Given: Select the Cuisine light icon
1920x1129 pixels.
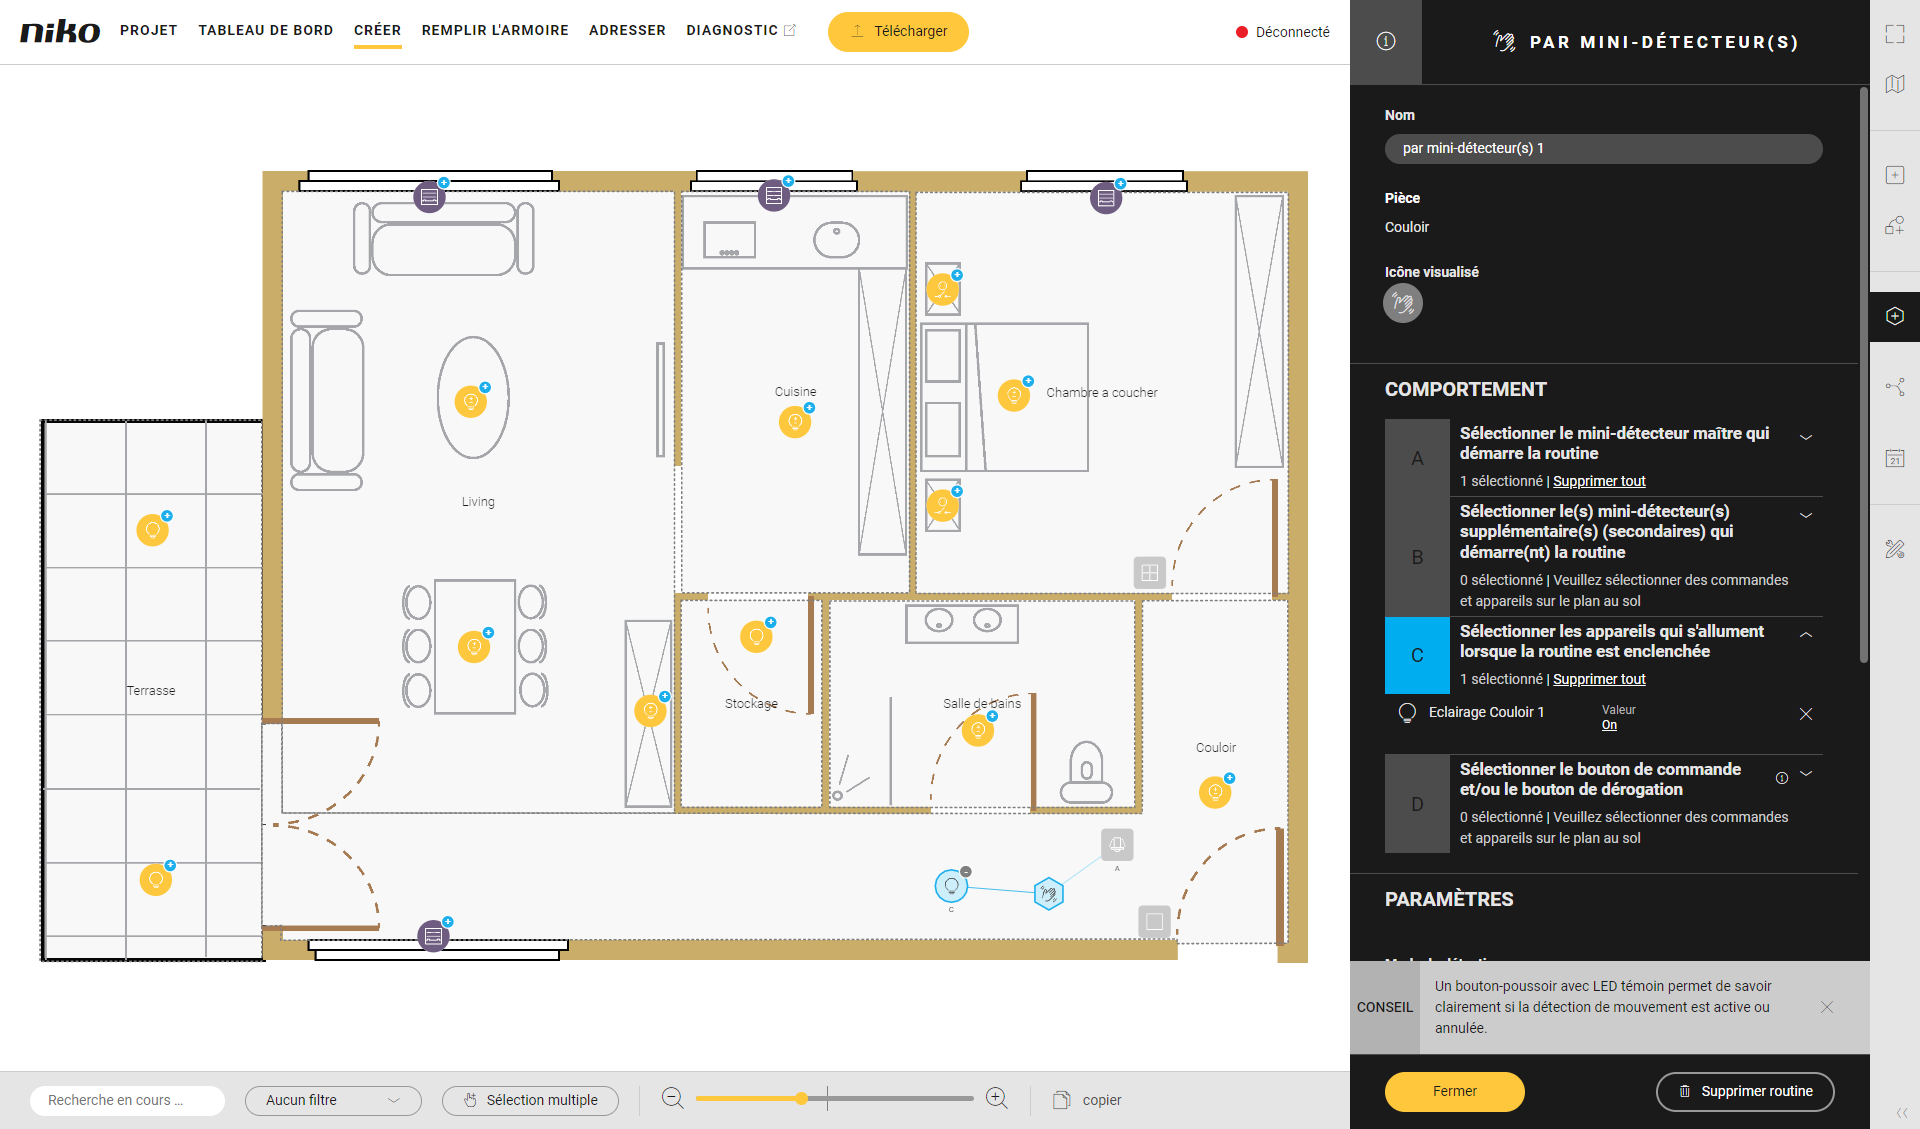Looking at the screenshot, I should (x=795, y=422).
